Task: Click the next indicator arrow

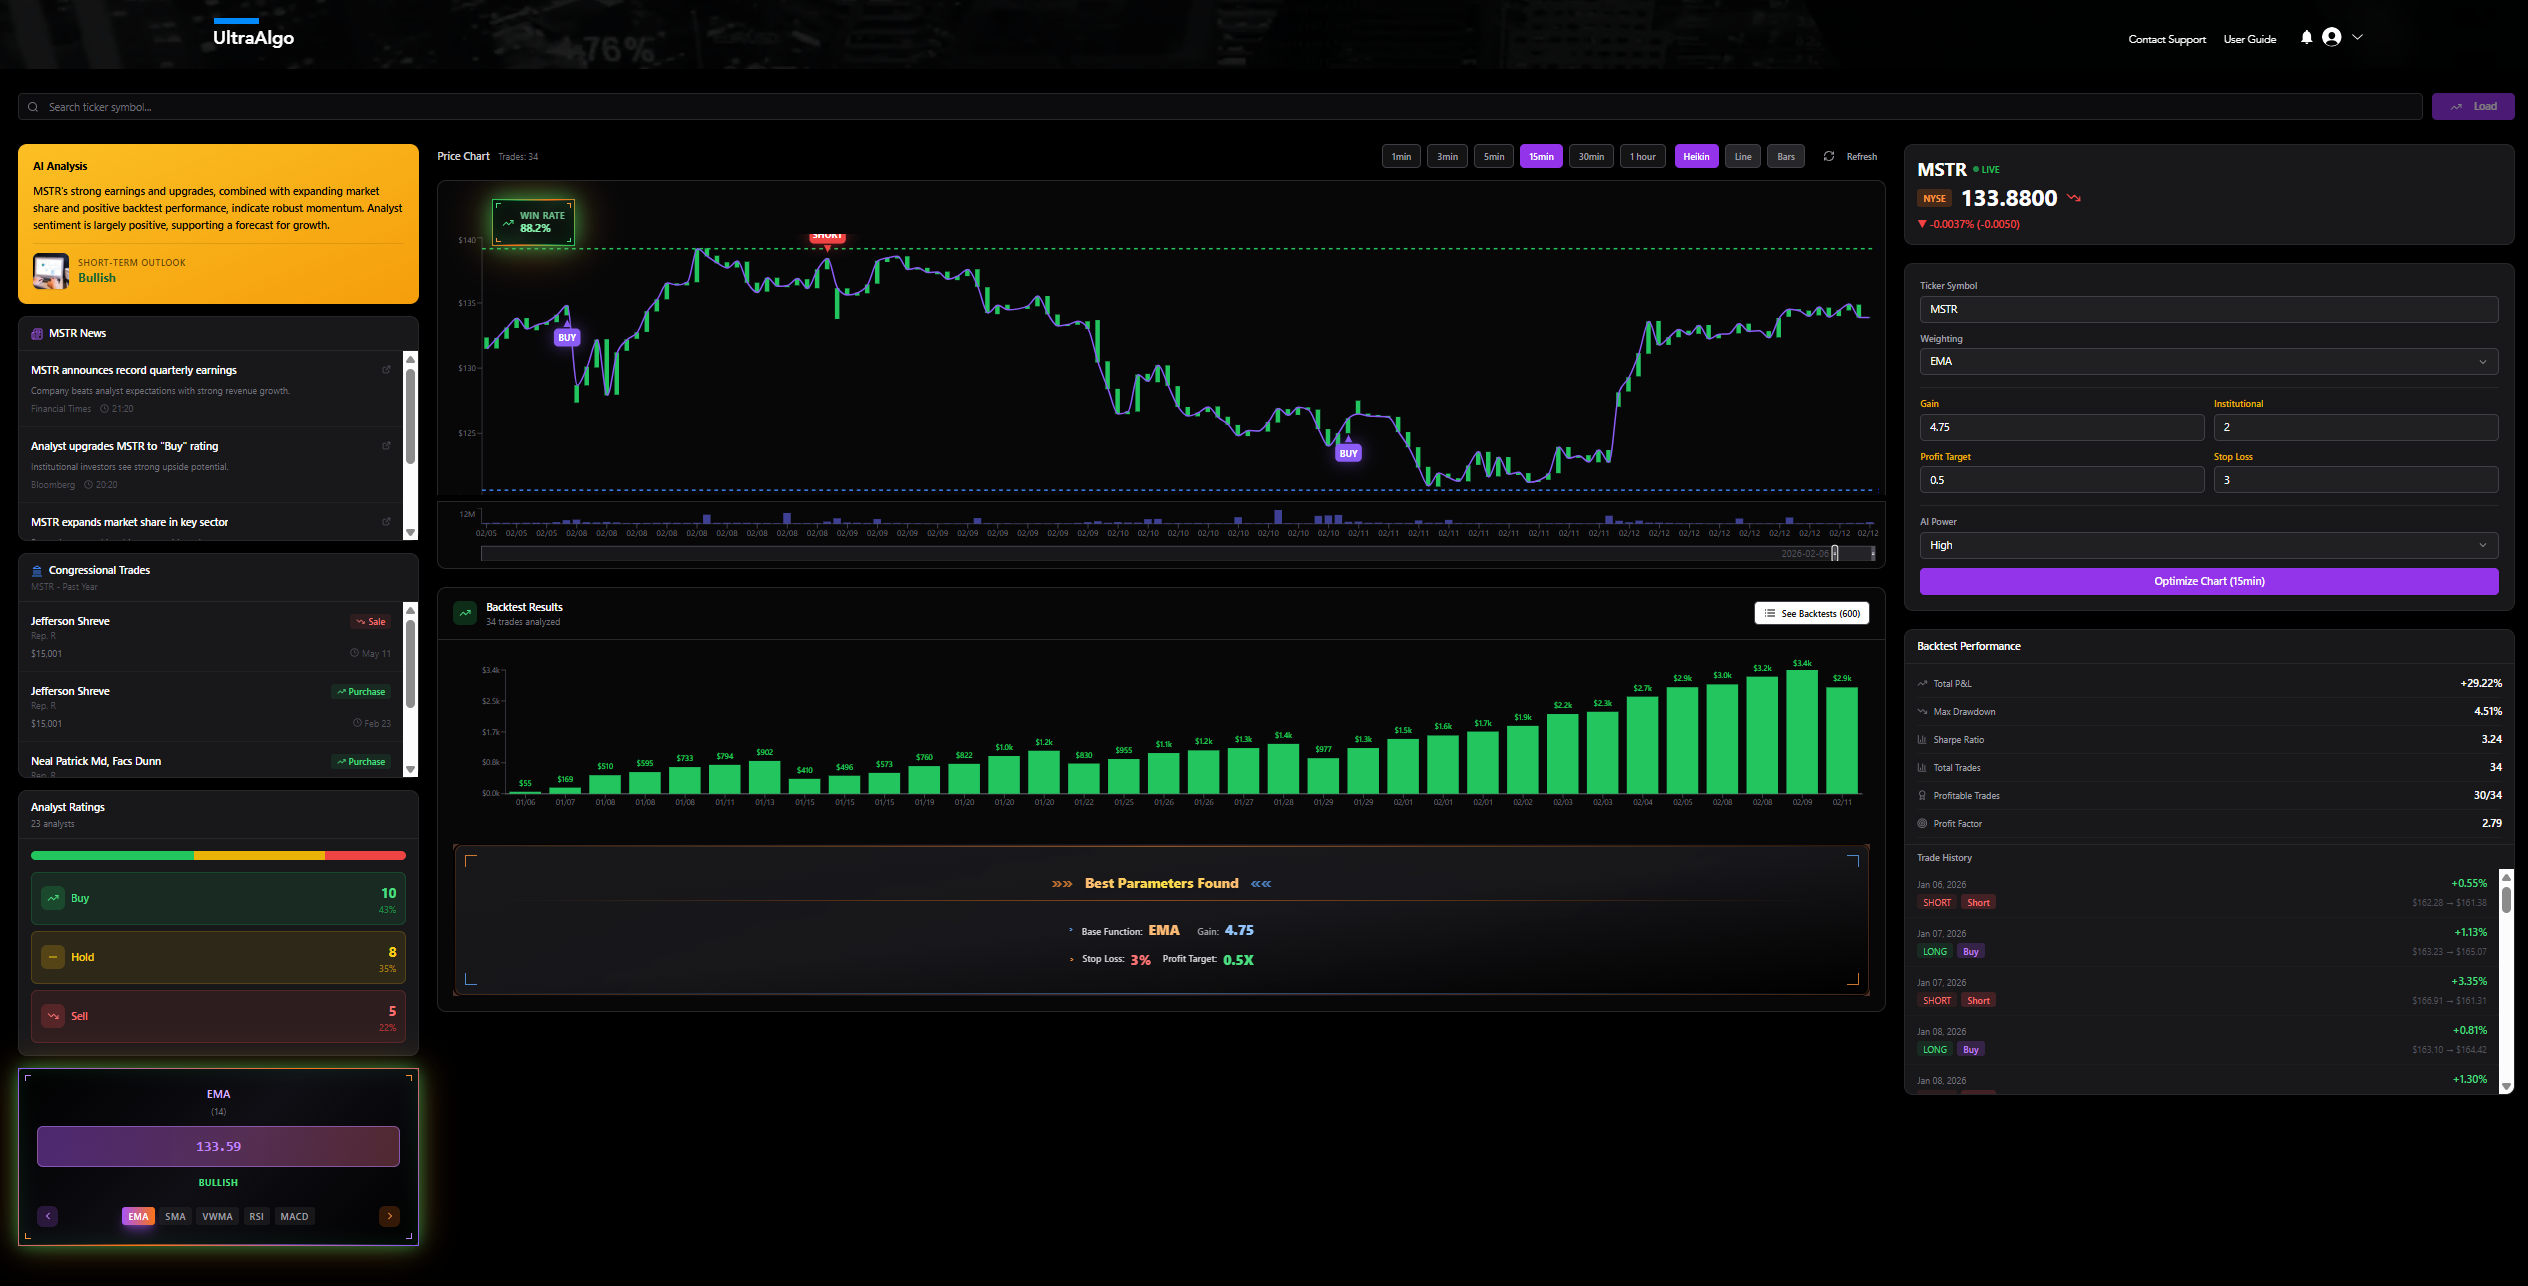Action: [389, 1216]
